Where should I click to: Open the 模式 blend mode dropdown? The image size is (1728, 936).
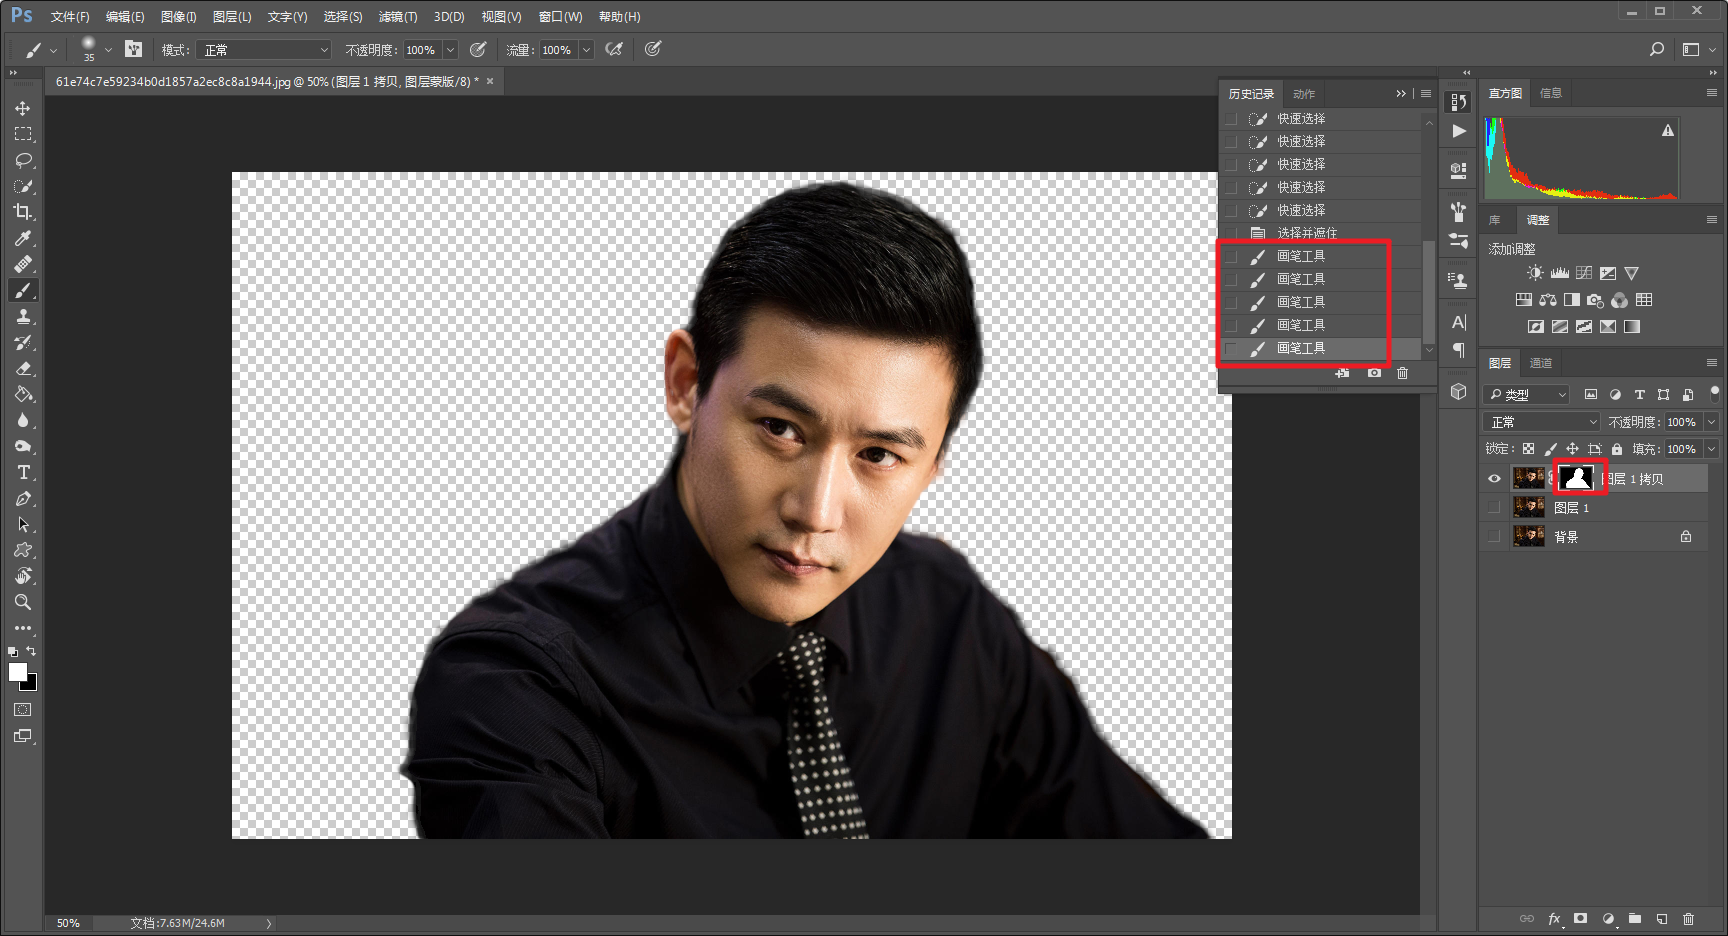coord(264,50)
